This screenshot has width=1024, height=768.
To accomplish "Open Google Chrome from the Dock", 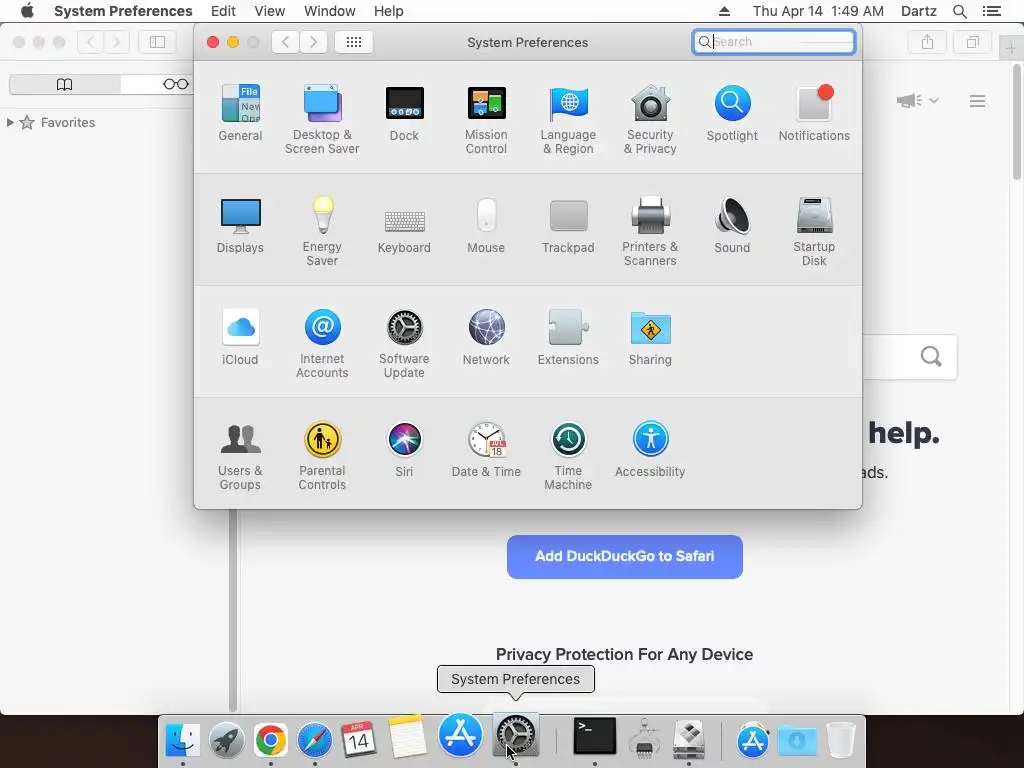I will [270, 740].
